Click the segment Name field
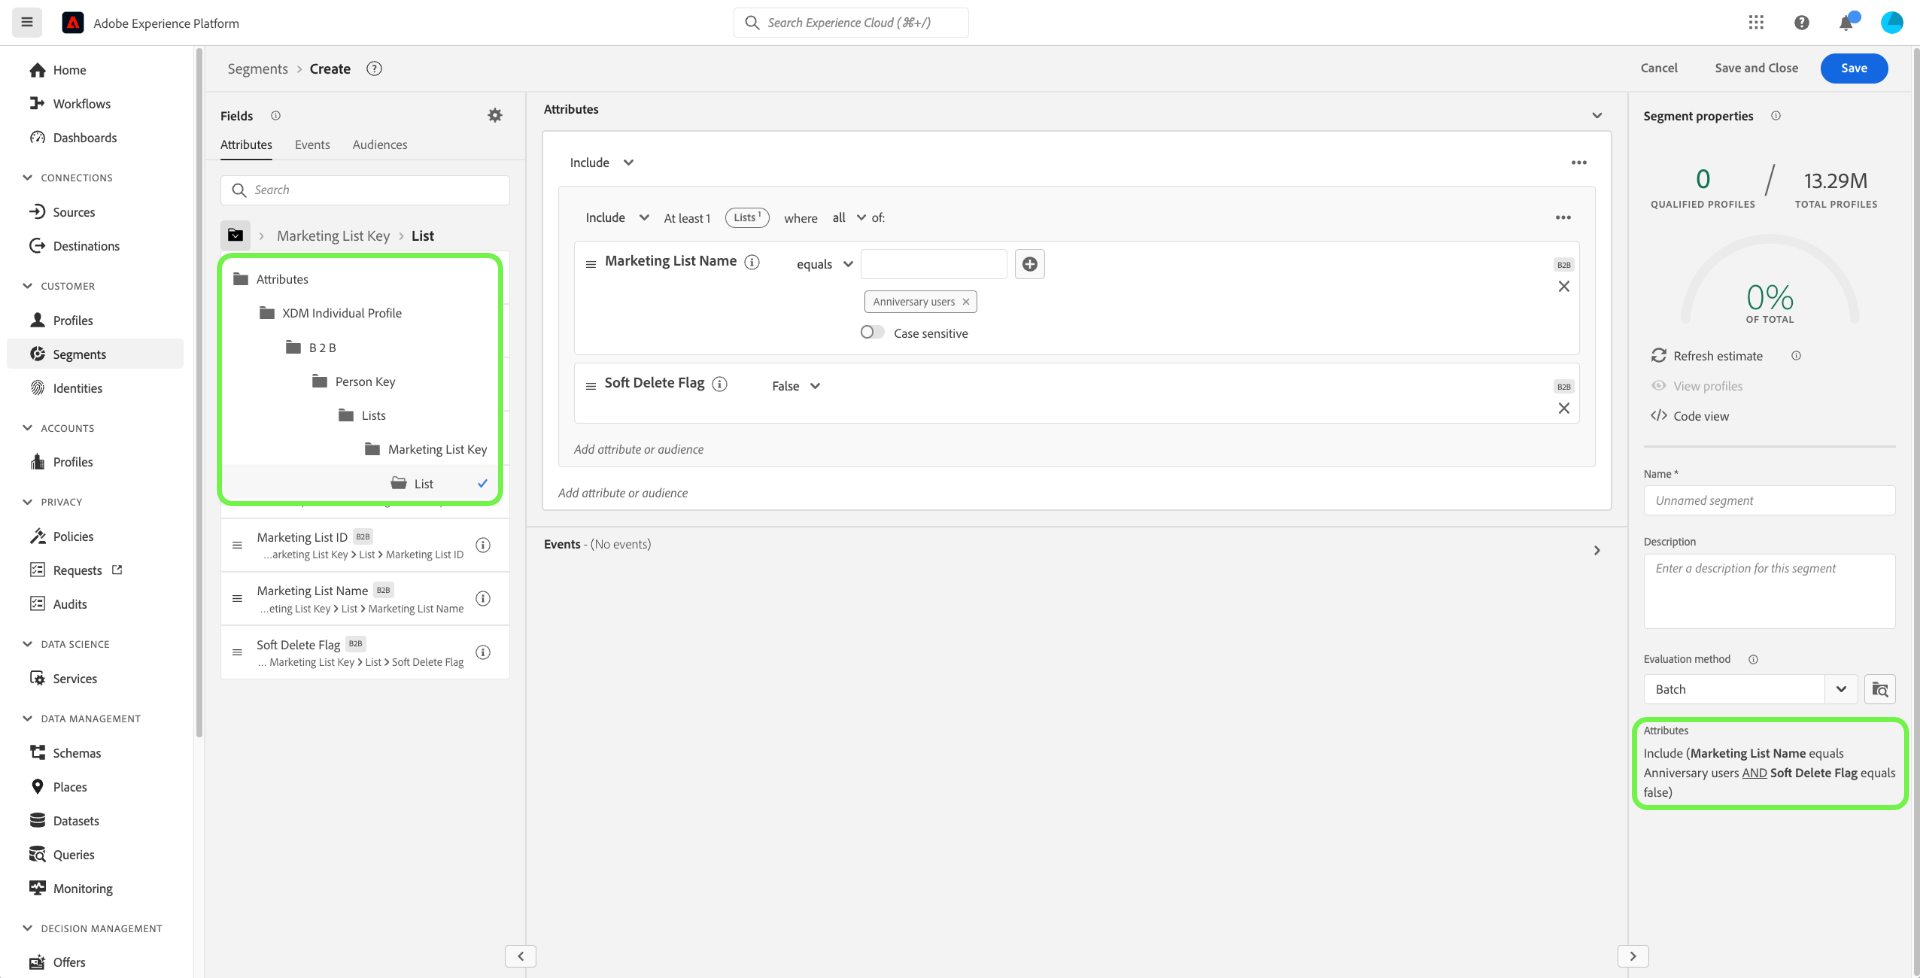The height and width of the screenshot is (978, 1920). (1769, 500)
